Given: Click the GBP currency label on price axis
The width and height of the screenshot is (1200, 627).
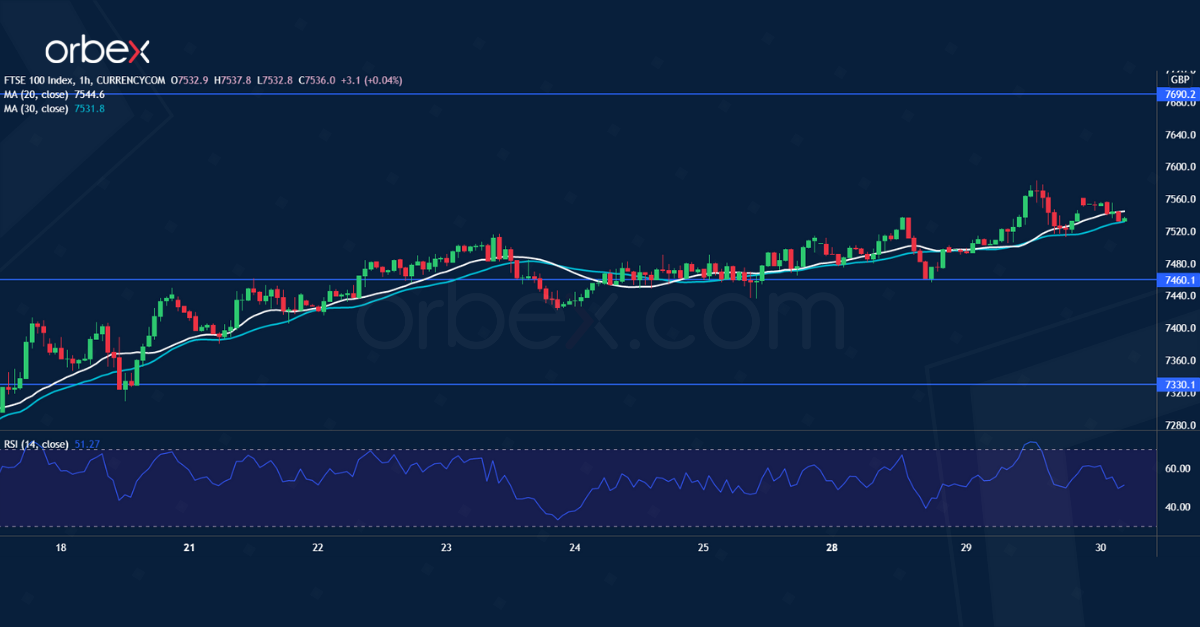Looking at the screenshot, I should [1179, 79].
